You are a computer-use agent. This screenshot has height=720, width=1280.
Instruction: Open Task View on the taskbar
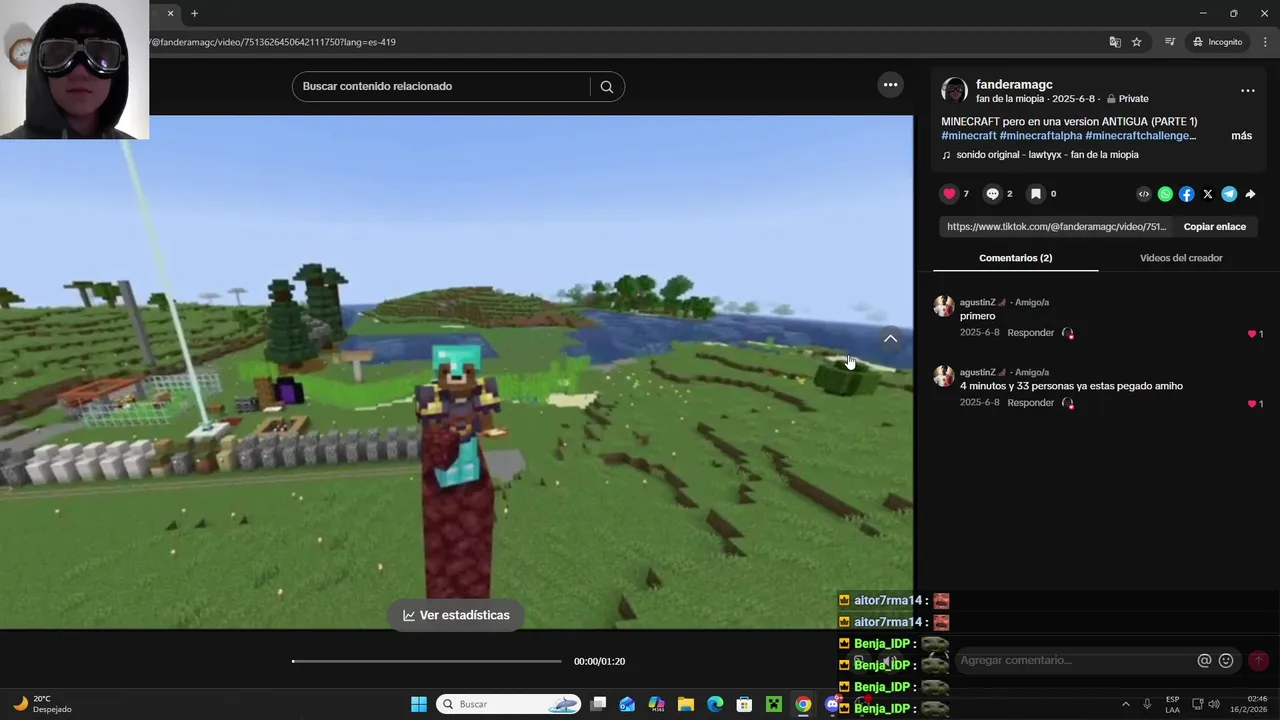tap(598, 704)
